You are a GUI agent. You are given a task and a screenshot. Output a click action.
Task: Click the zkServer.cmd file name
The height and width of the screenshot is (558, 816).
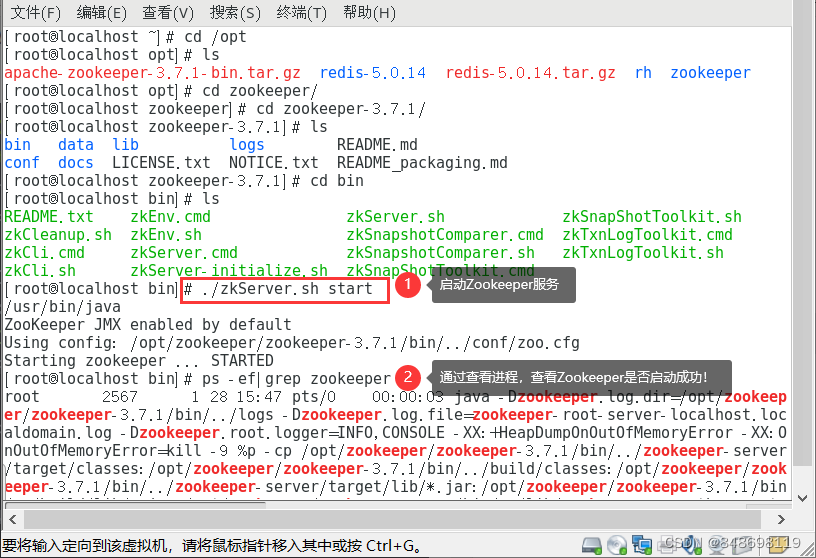click(184, 253)
